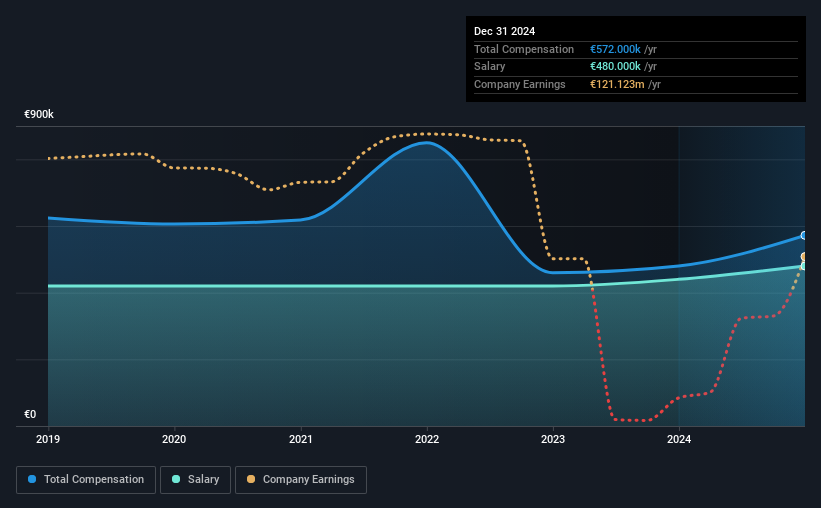821x508 pixels.
Task: Select the 2022 x-axis label
Action: [x=427, y=439]
